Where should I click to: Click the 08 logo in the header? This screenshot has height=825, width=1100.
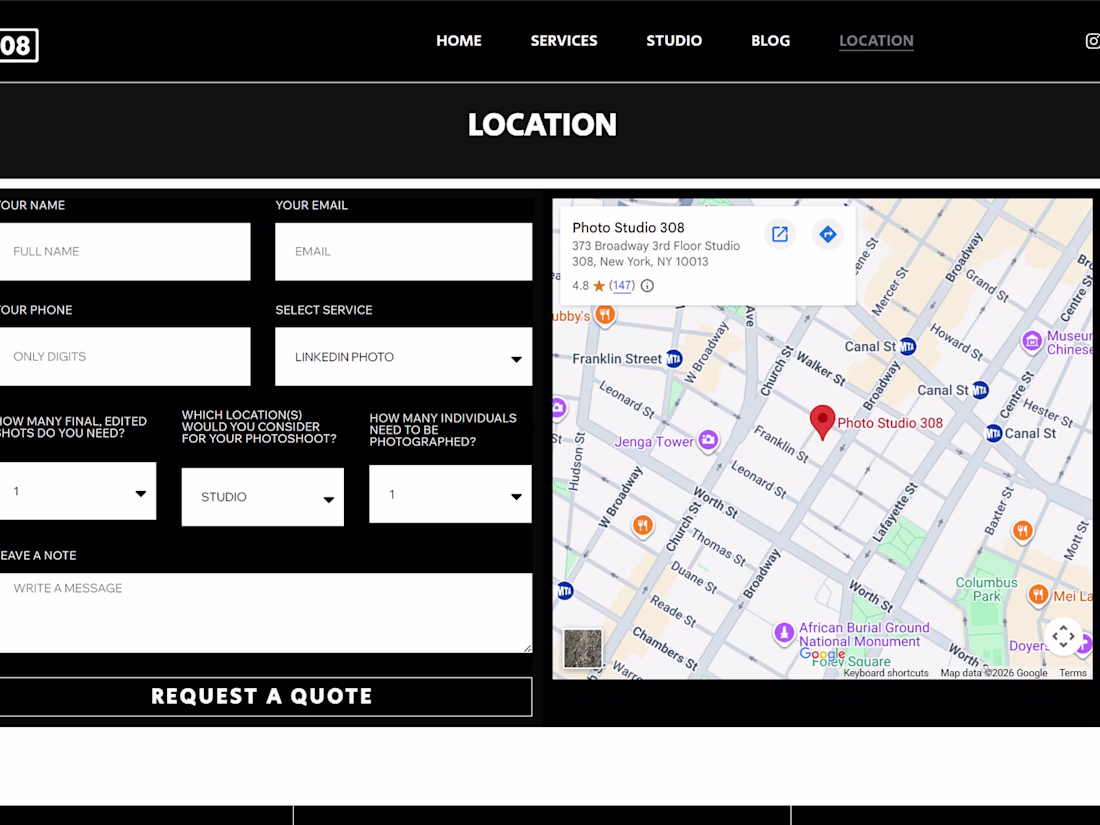[x=19, y=46]
